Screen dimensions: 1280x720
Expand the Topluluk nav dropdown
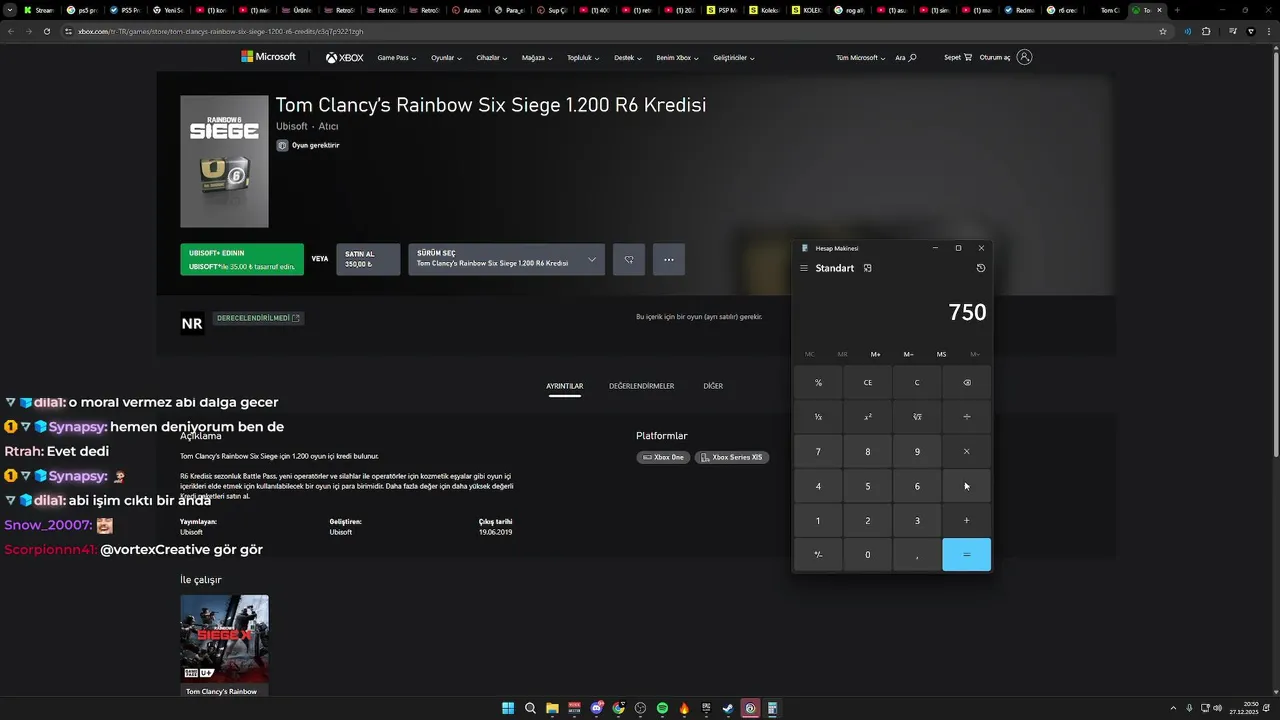[583, 58]
